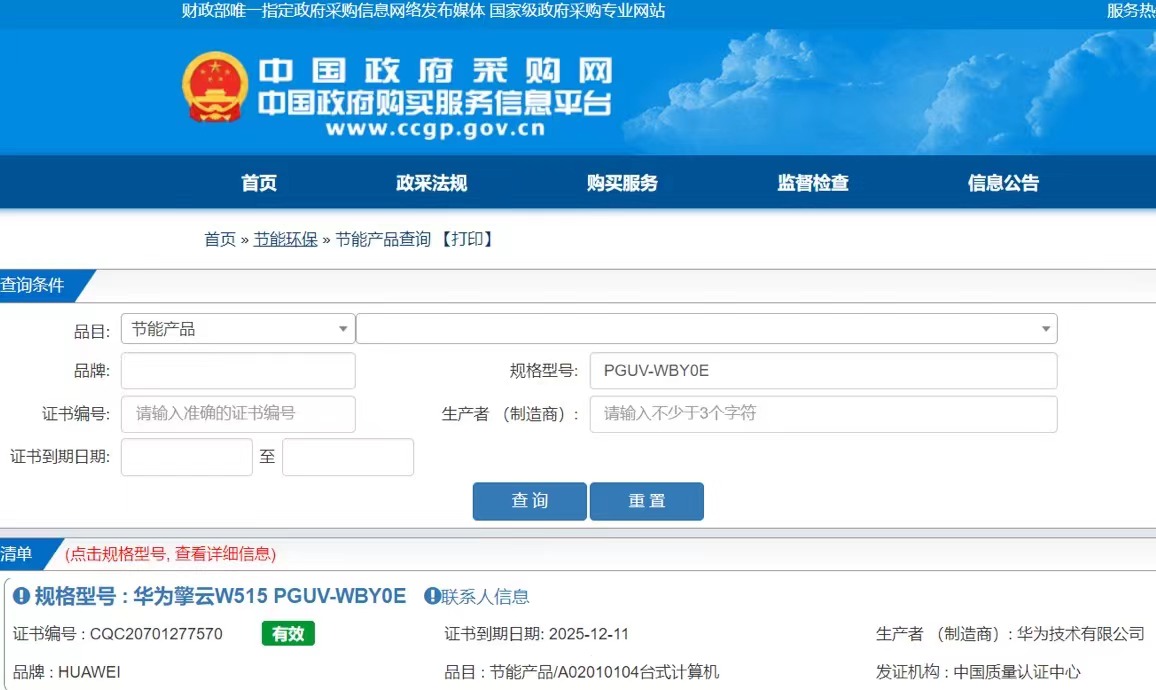Select the 证书编号 CQC20701277570 text
Viewport: 1156px width, 690px height.
coord(118,634)
